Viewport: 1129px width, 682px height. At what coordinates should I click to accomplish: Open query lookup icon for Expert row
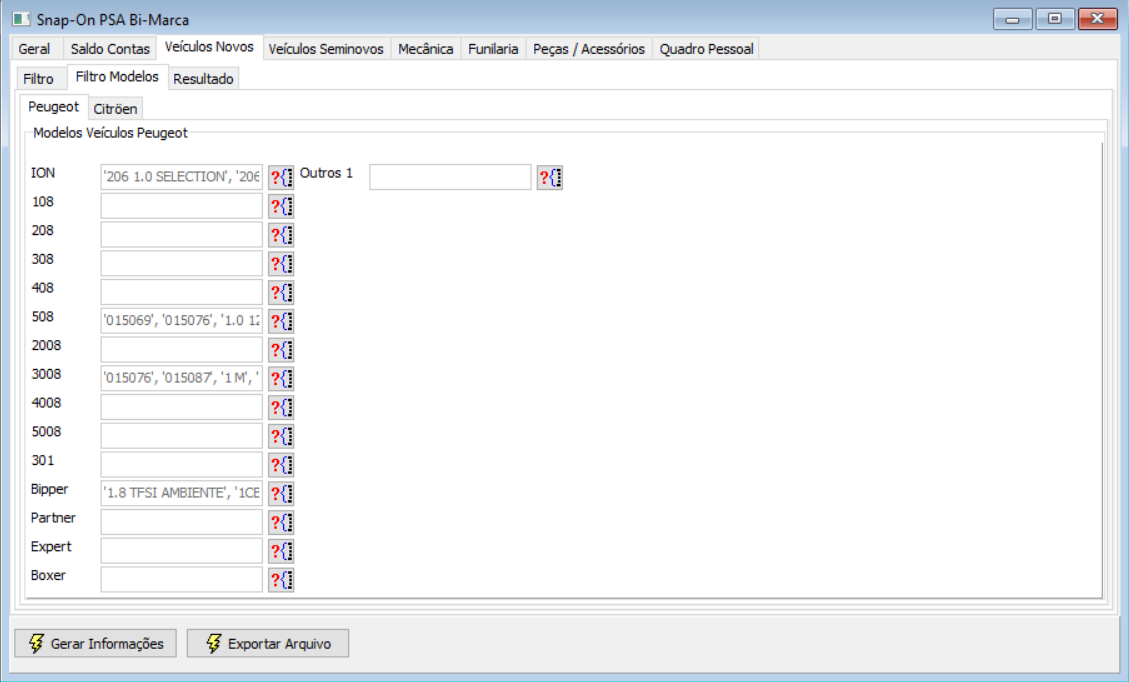click(x=281, y=552)
